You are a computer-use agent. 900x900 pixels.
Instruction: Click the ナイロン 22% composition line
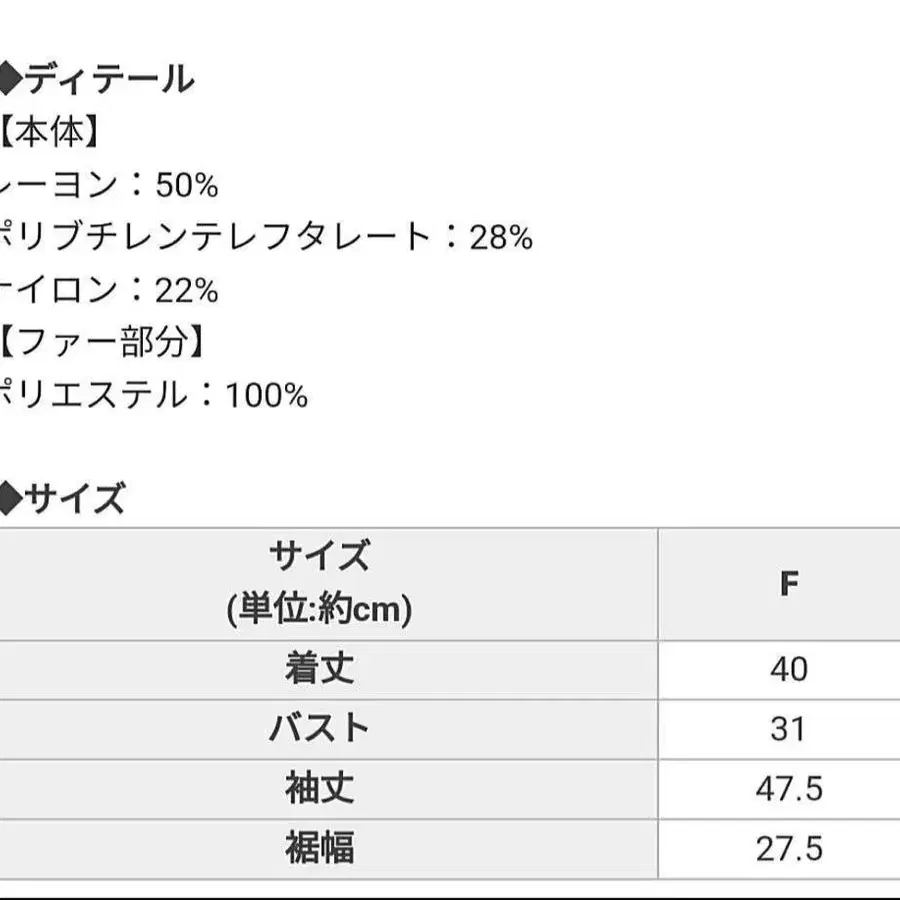(x=108, y=291)
